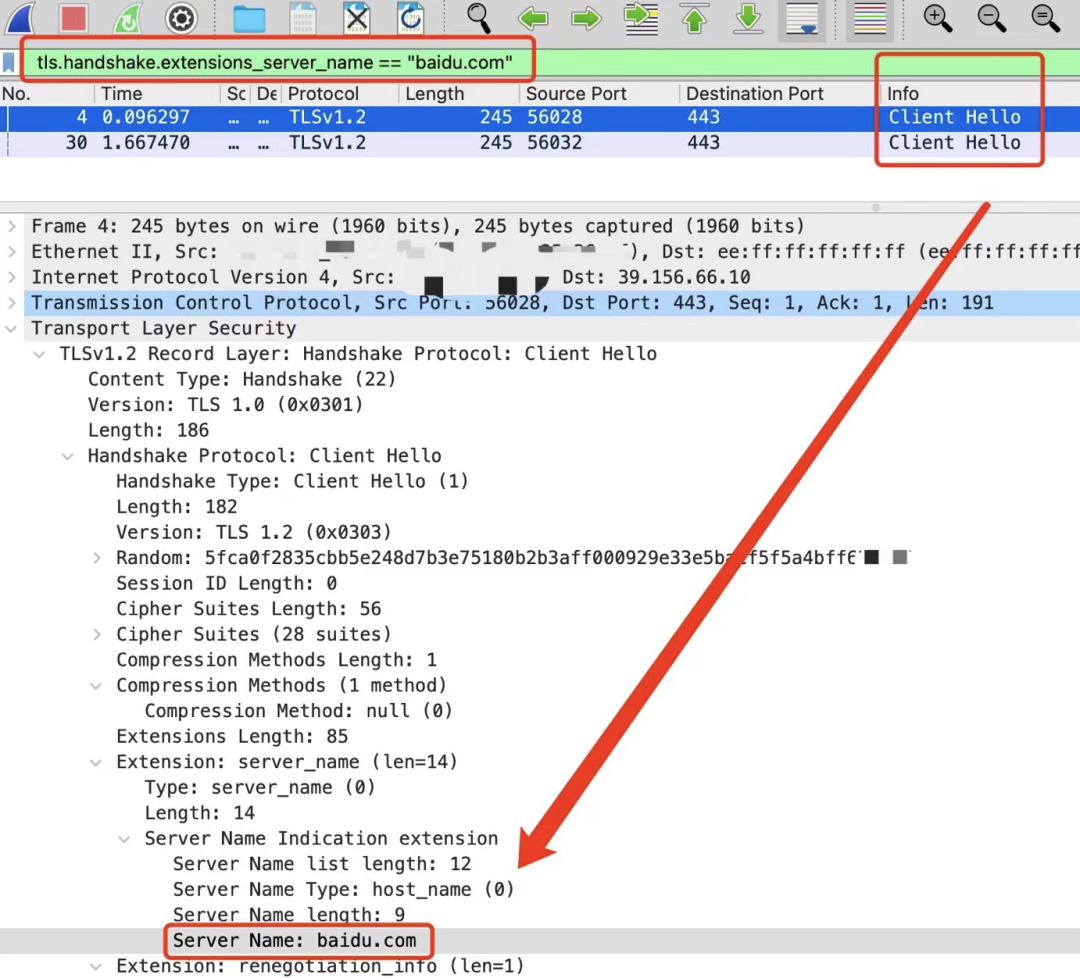The height and width of the screenshot is (978, 1080).
Task: Stop capturing packets with the red square
Action: point(73,17)
